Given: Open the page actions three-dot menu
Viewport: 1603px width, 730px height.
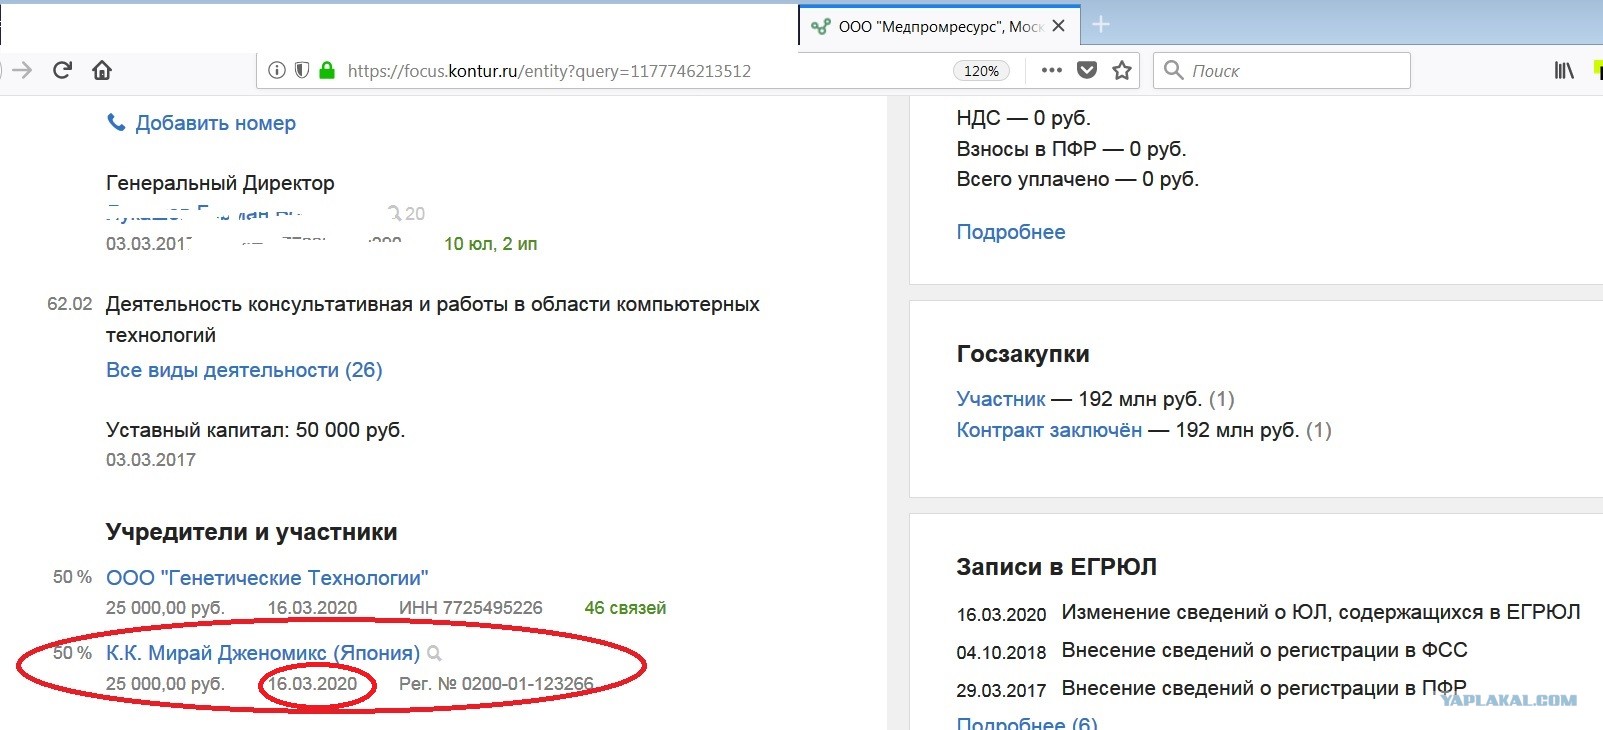Looking at the screenshot, I should (1051, 70).
